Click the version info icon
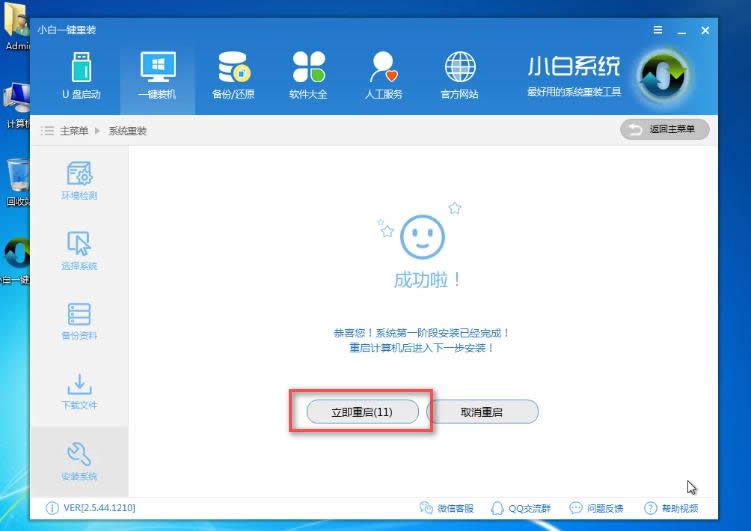This screenshot has height=531, width=751. [x=52, y=508]
